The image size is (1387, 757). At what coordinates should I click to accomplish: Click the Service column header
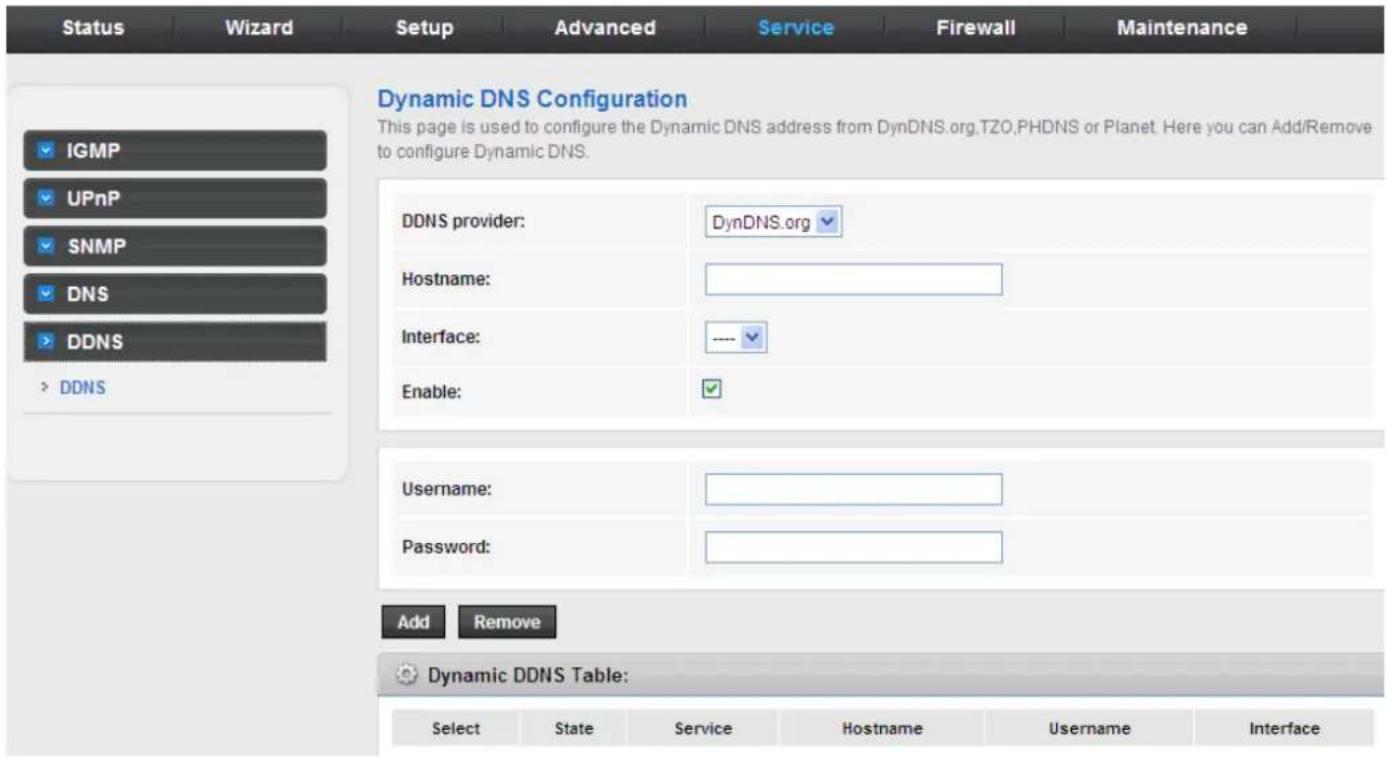point(703,729)
